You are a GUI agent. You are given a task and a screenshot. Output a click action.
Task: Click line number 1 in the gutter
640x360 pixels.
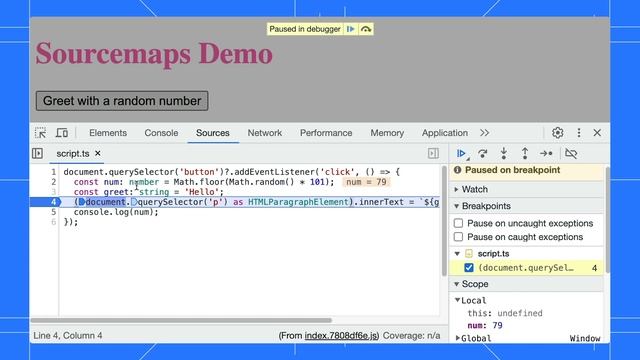tap(53, 172)
